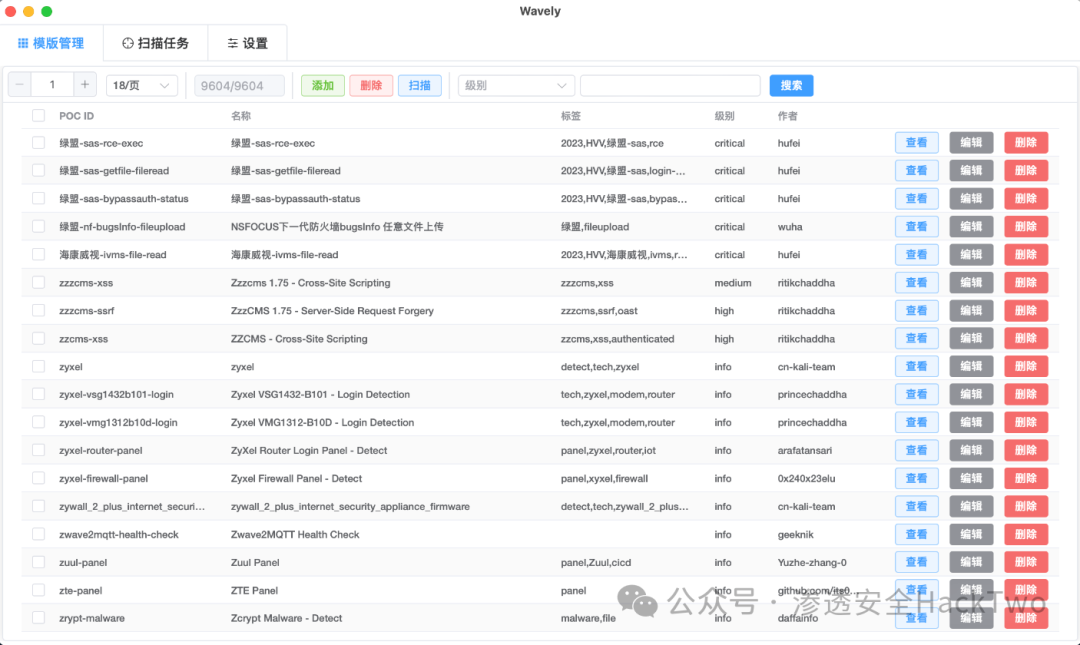This screenshot has height=645, width=1080.
Task: Check the 海康威视-ivms-file-read row checkbox
Action: tap(39, 254)
